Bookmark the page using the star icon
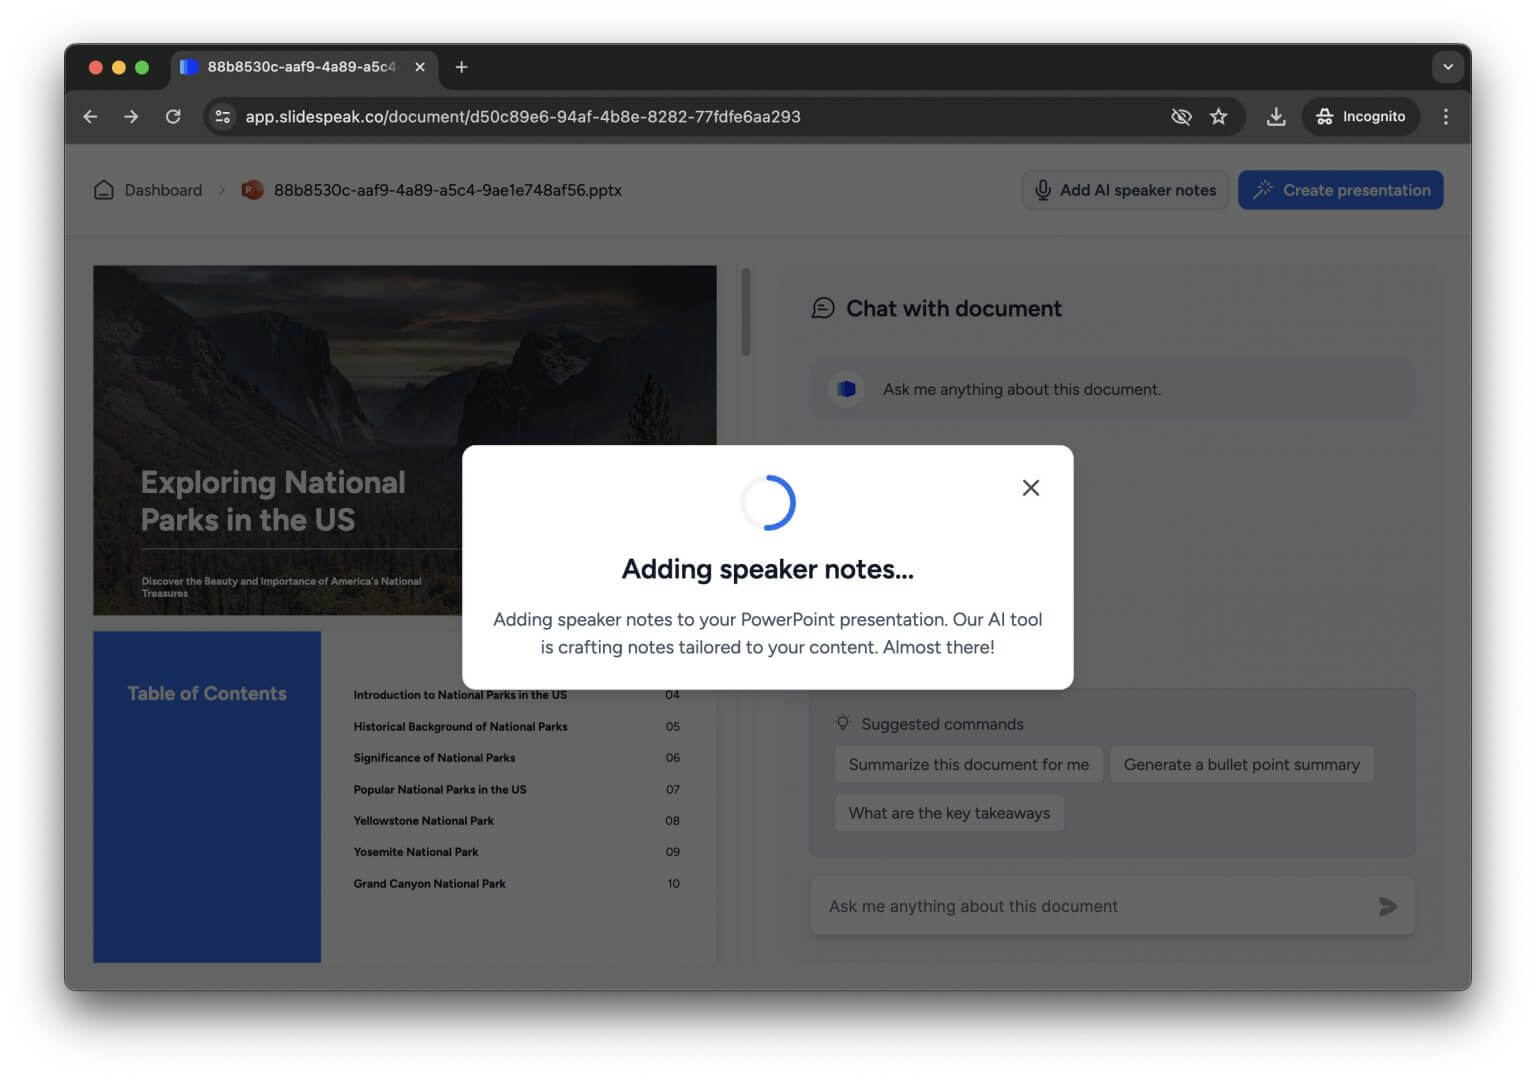 [1219, 116]
